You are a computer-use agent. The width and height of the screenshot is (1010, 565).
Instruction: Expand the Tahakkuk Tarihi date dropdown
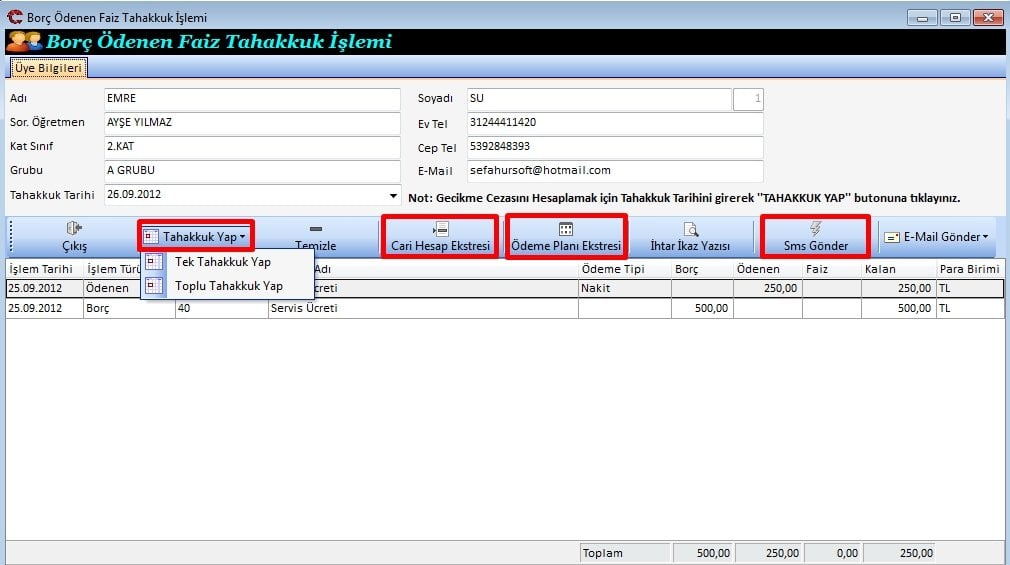click(x=393, y=196)
